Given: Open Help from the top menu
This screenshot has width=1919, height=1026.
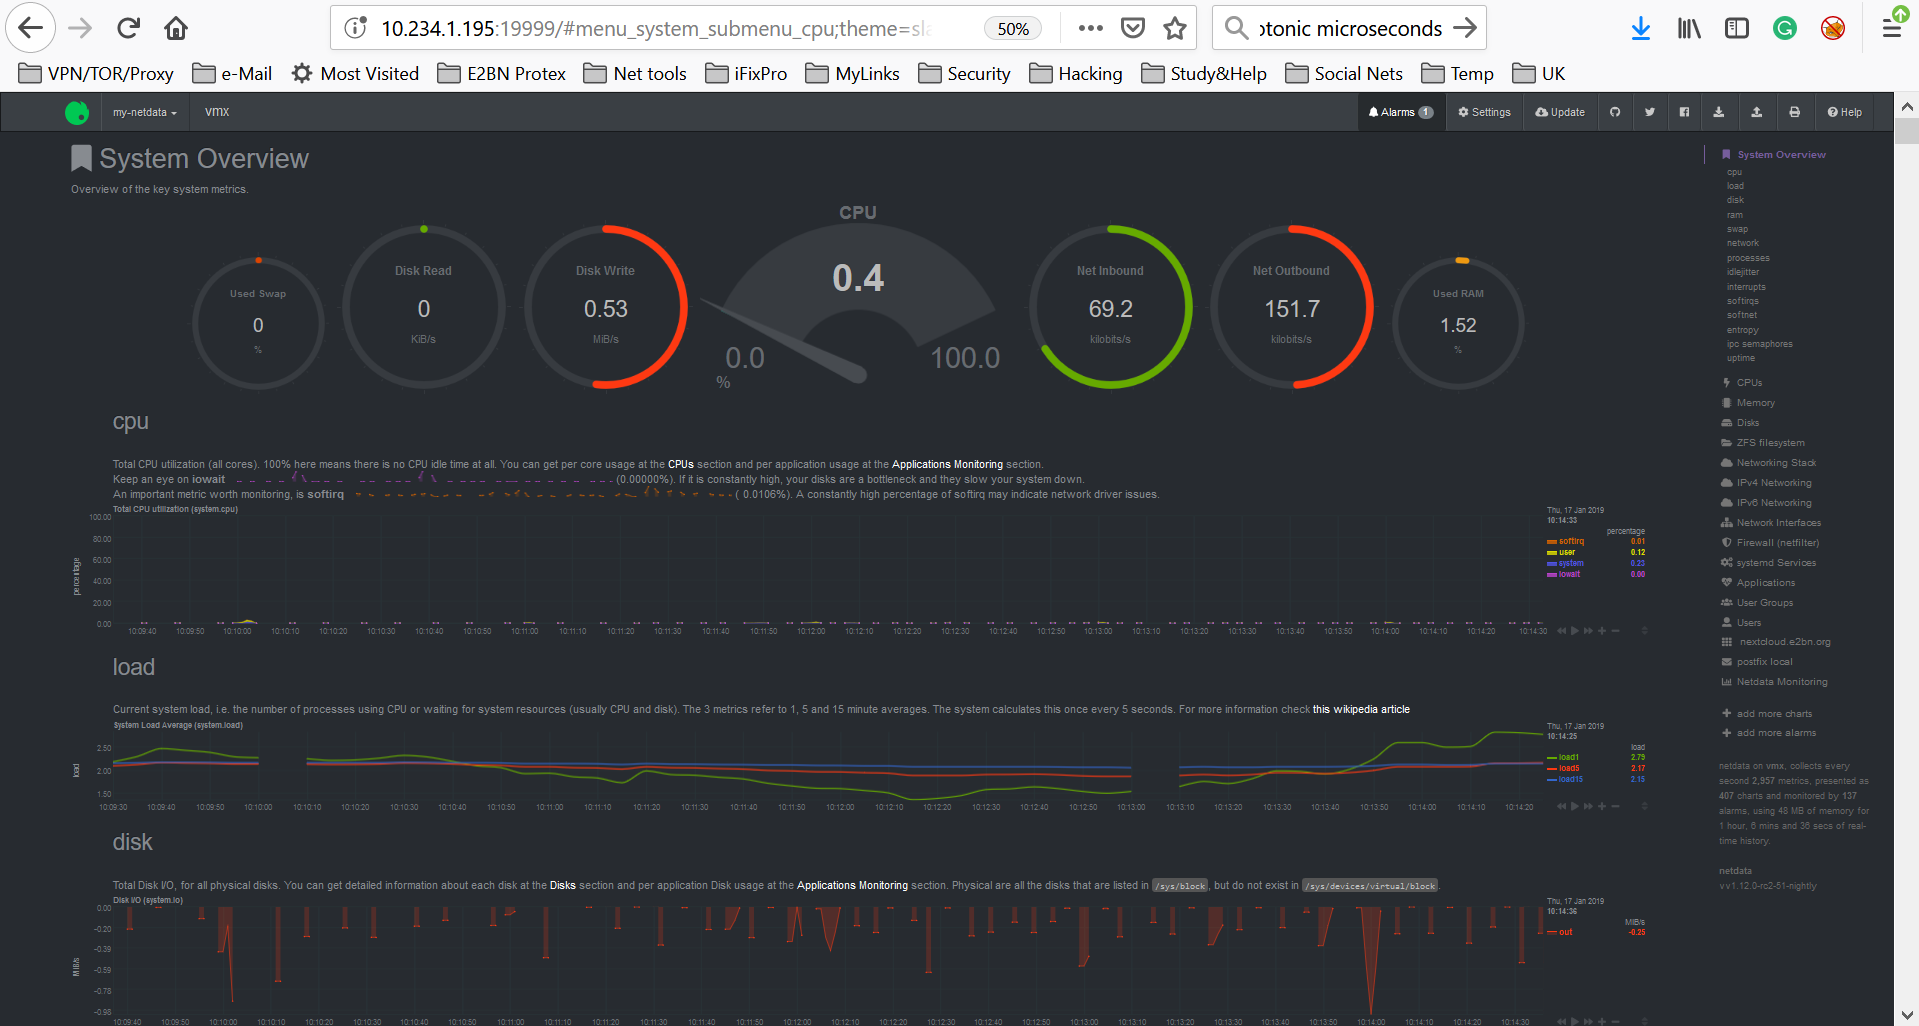Looking at the screenshot, I should 1843,112.
